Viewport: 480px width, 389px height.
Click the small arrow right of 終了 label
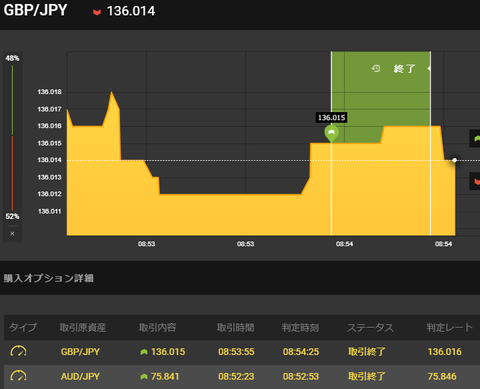point(429,68)
